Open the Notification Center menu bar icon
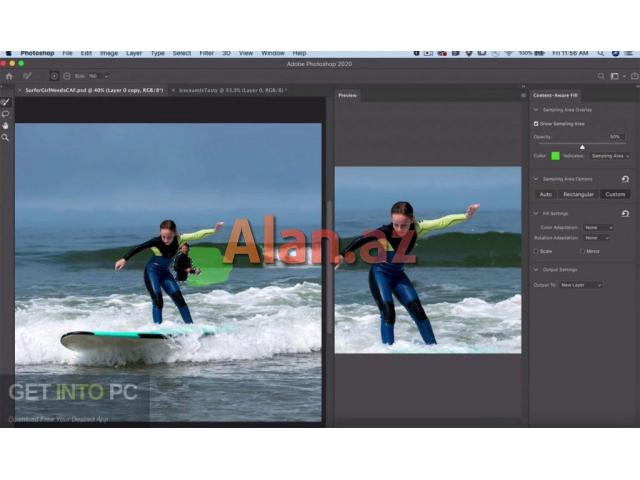640x480 pixels. point(629,53)
